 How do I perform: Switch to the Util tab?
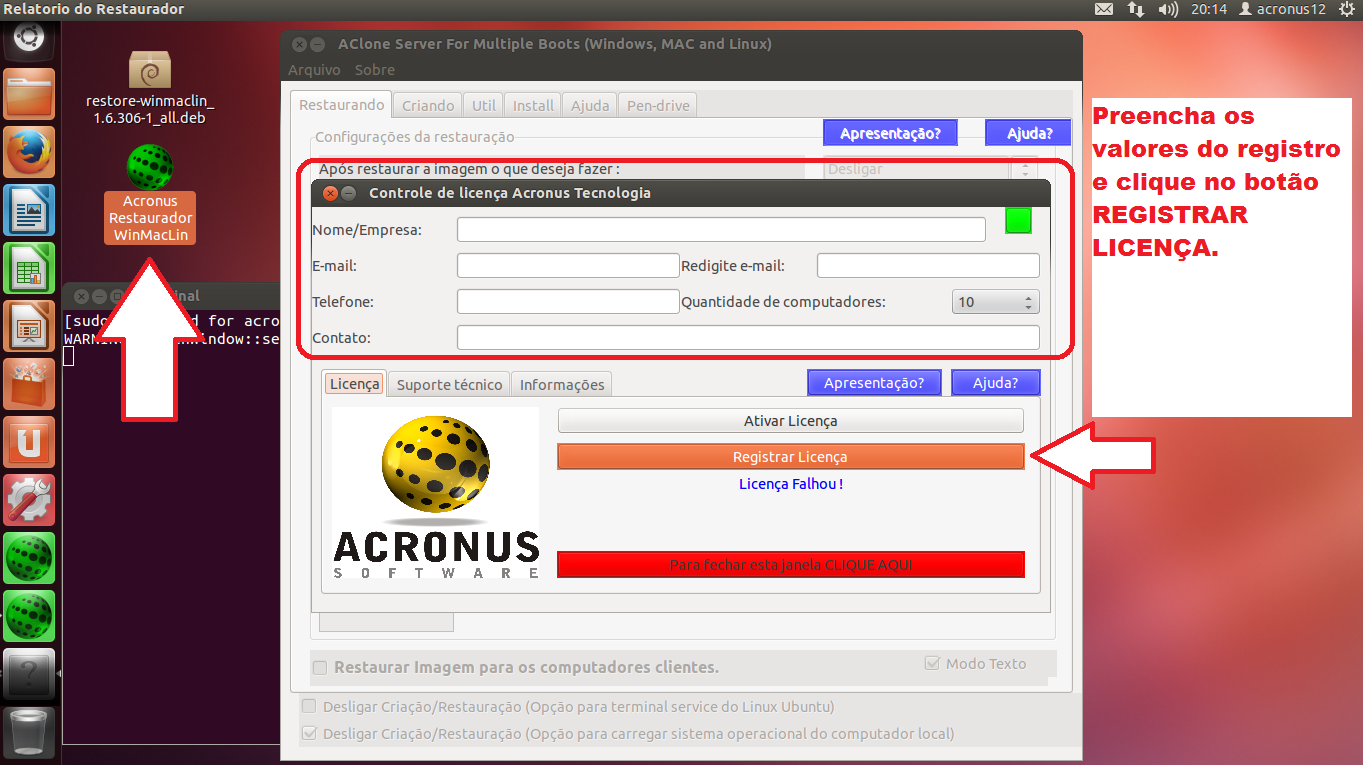tap(484, 105)
